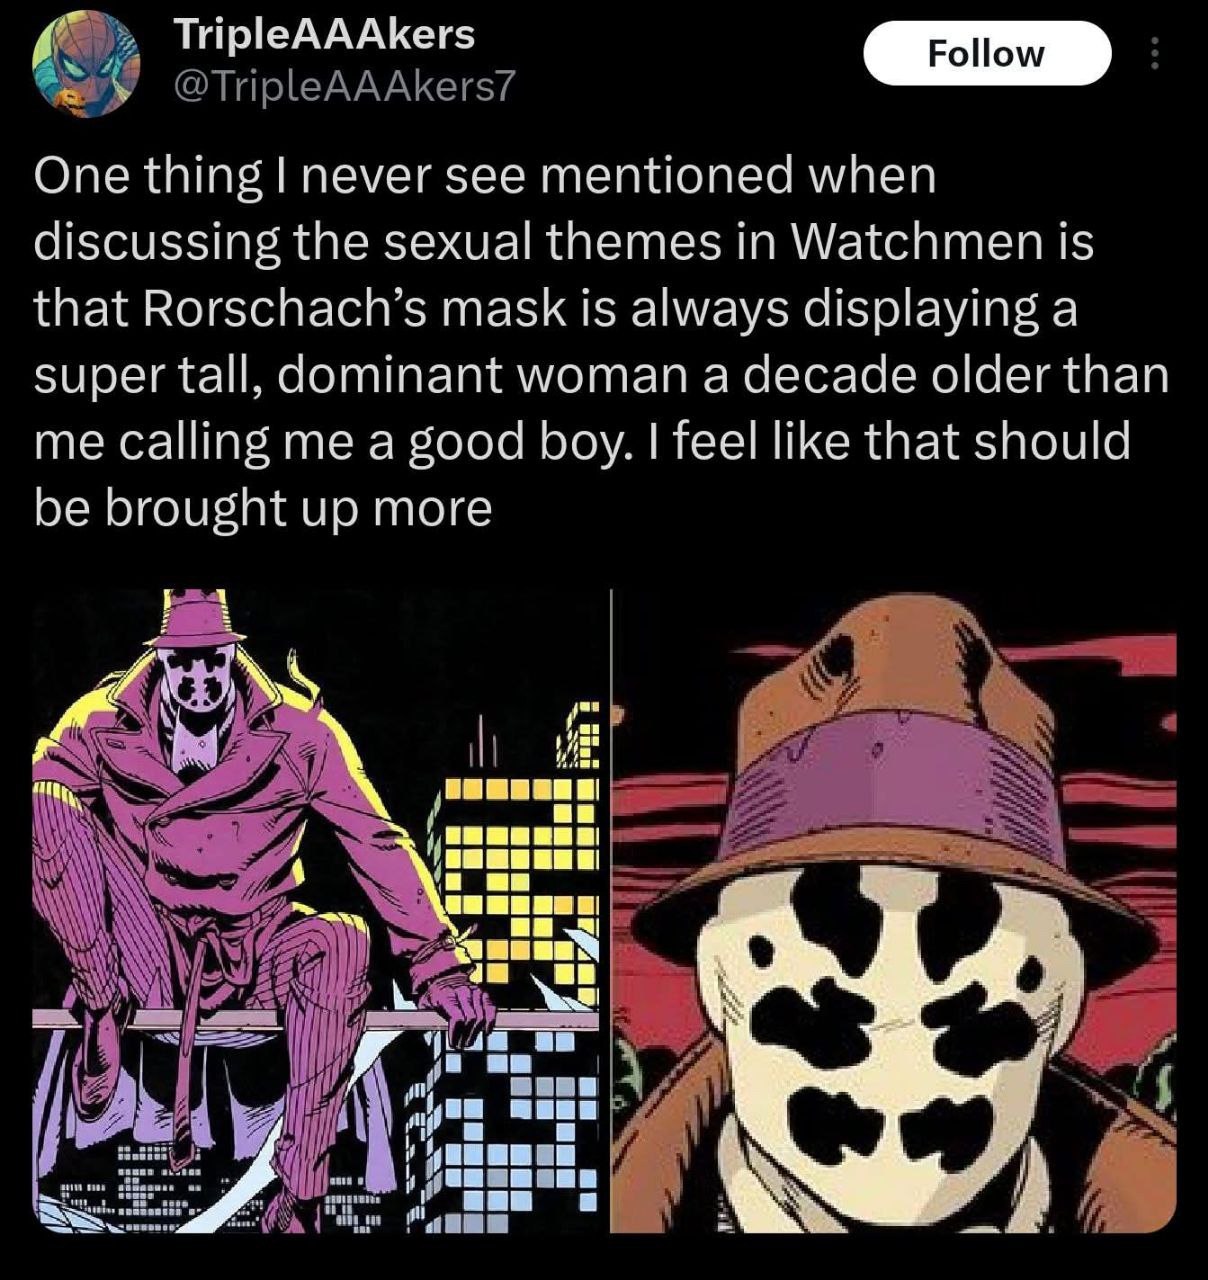Click the TripleAAAkers display name
The width and height of the screenshot is (1208, 1280).
324,35
